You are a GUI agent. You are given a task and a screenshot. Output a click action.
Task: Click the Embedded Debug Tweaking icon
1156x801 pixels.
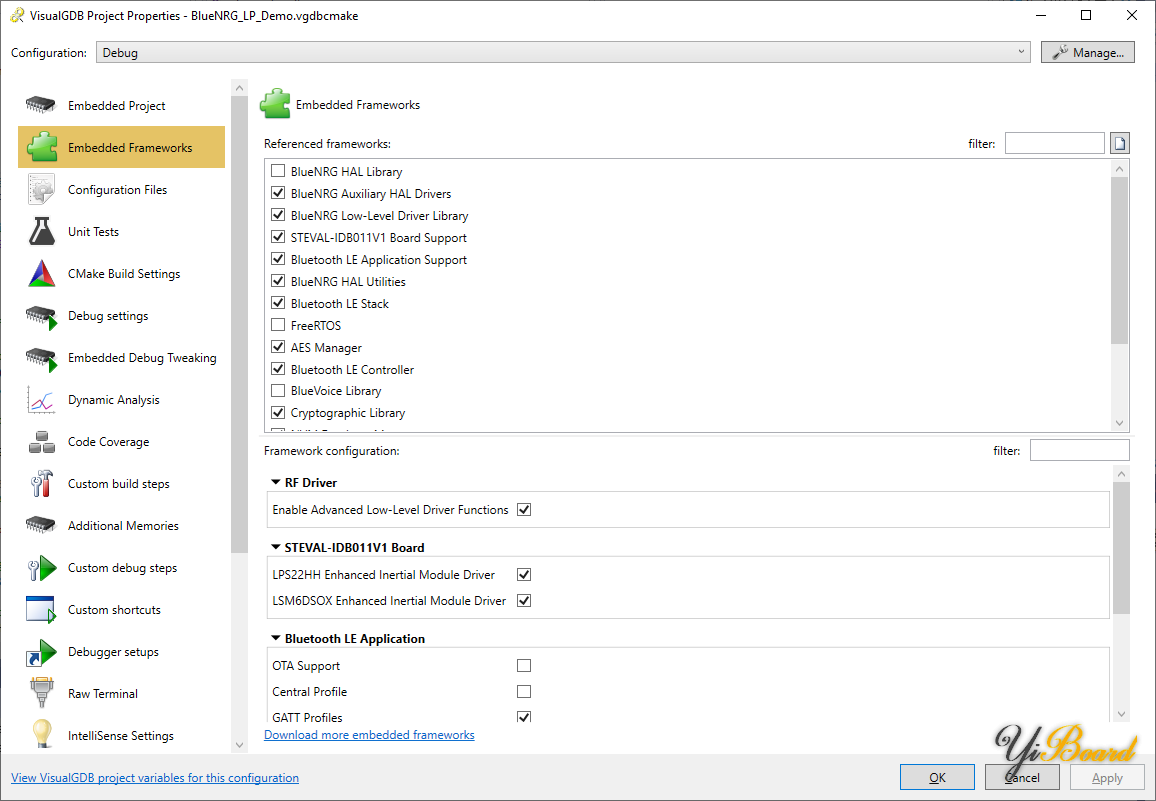(x=41, y=358)
